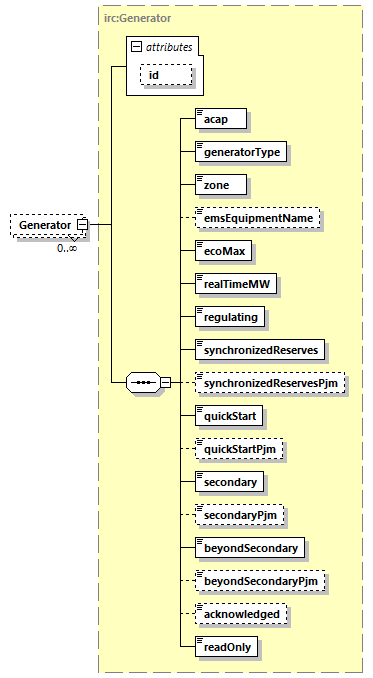Select the regulating element
This screenshot has height=678, width=373.
coord(230,317)
